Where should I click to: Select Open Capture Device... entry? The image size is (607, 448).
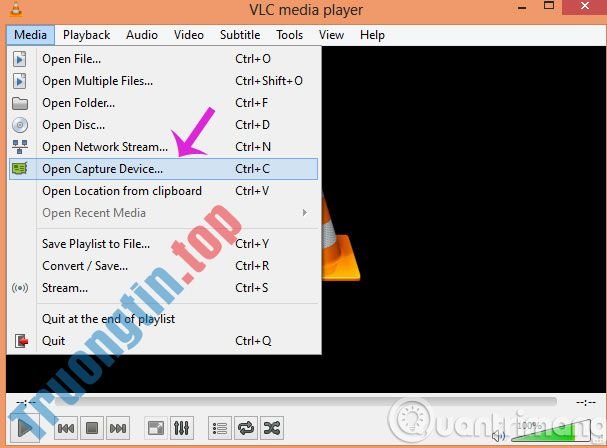pos(163,169)
